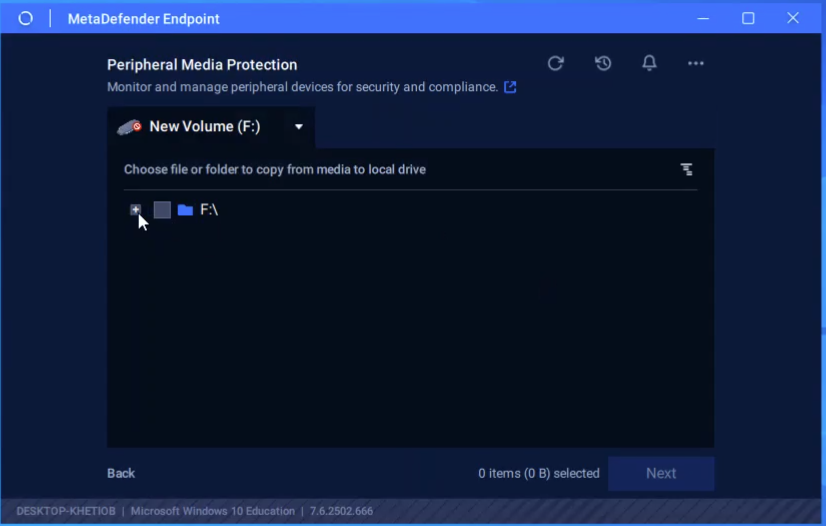The image size is (826, 526).
Task: Go Back to the previous step
Action: click(x=121, y=473)
